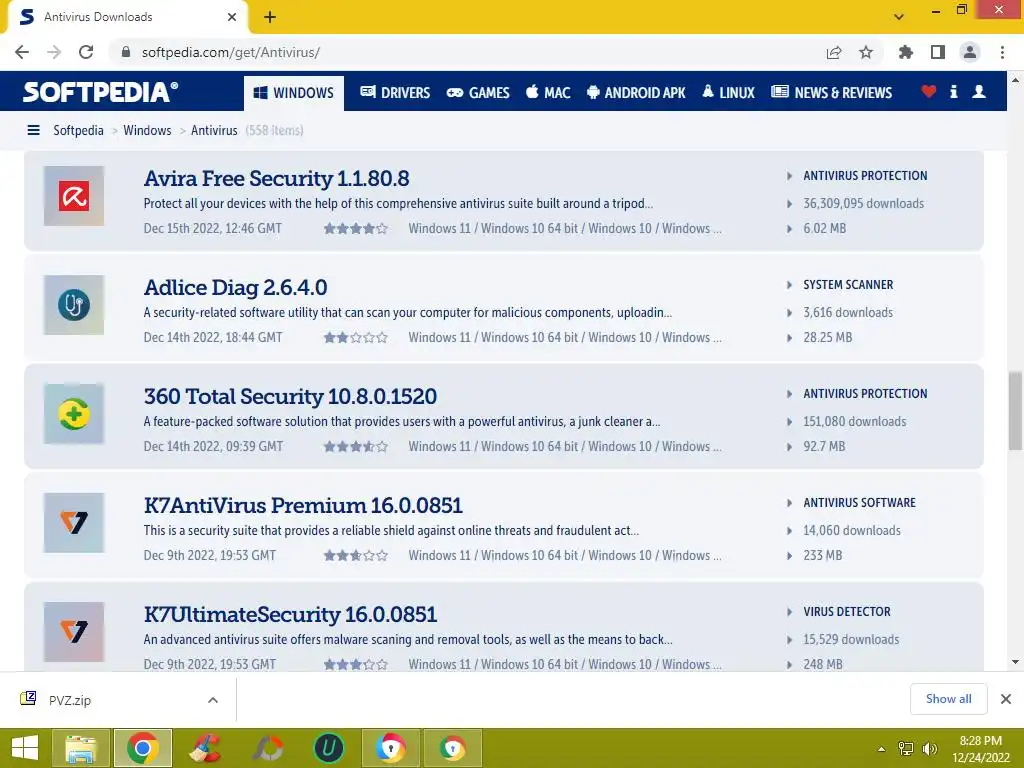Click the Avira Free Security app icon
This screenshot has width=1024, height=768.
74,196
